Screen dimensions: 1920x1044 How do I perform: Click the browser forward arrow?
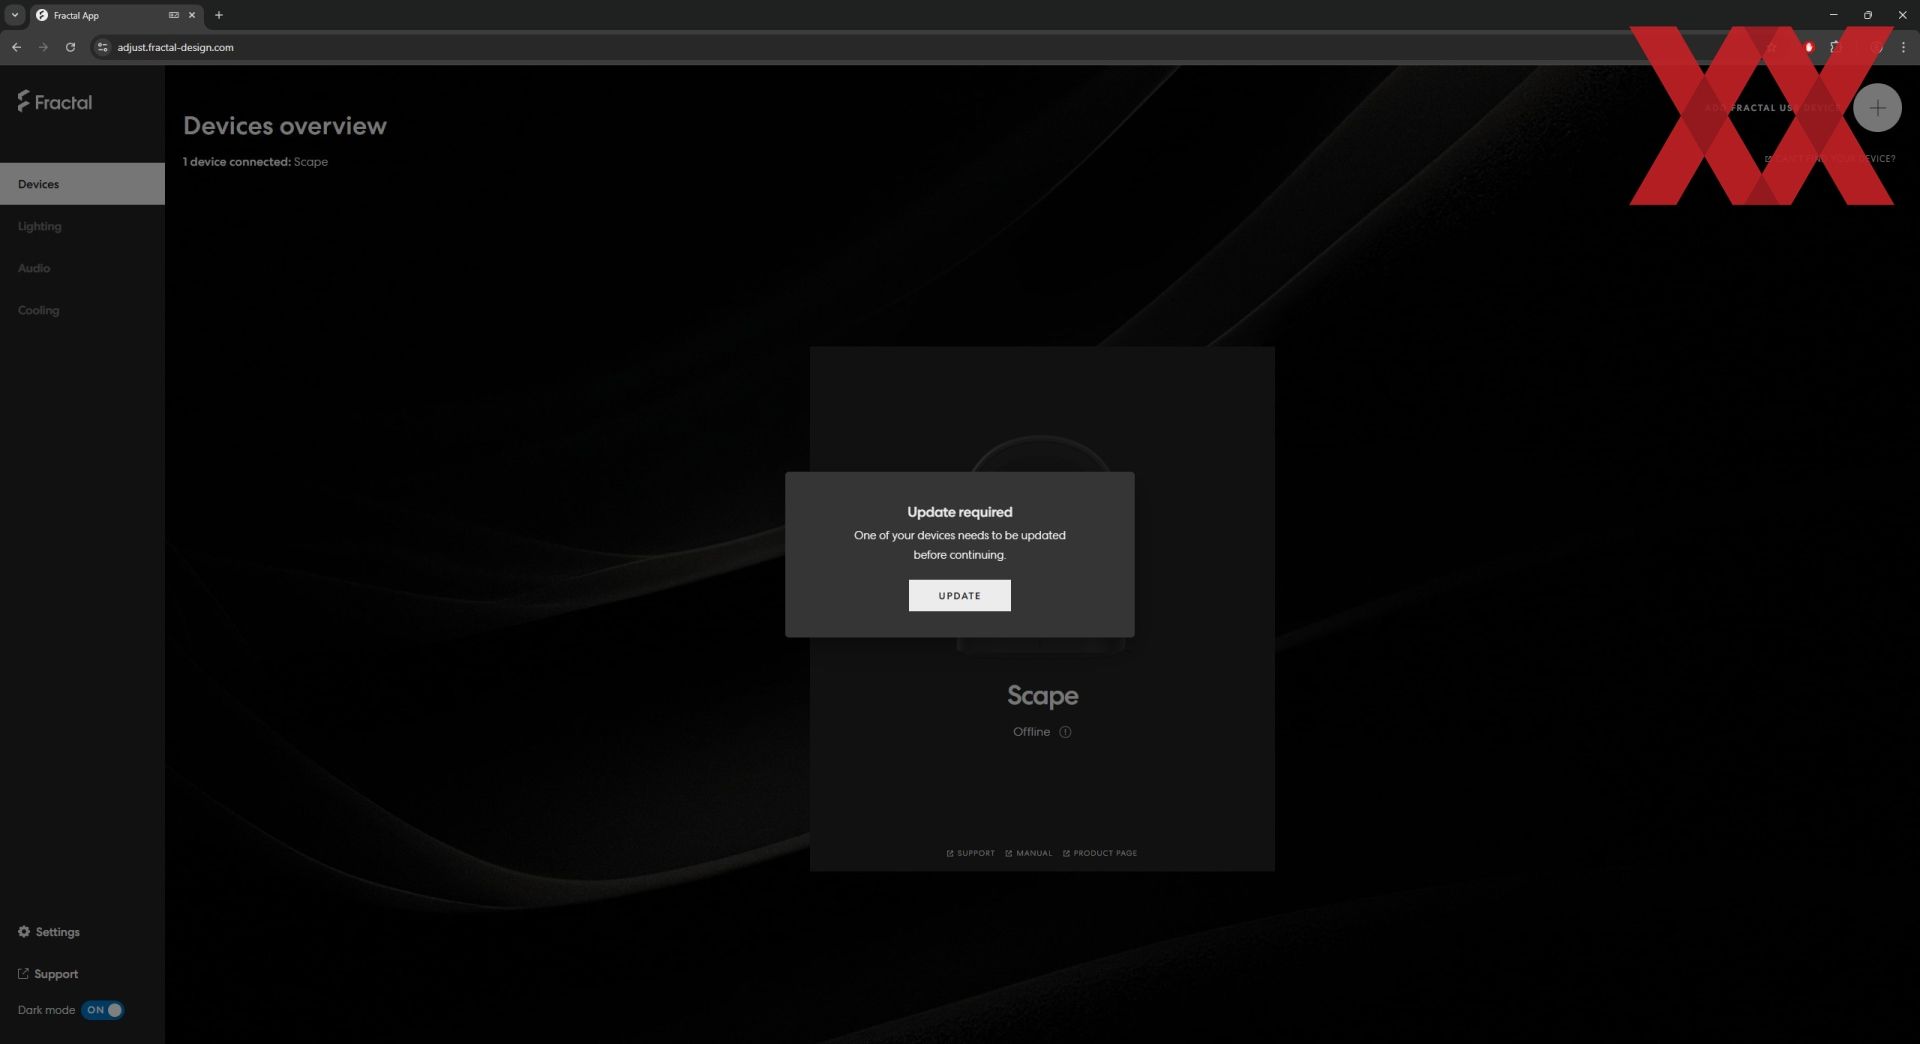pos(43,47)
